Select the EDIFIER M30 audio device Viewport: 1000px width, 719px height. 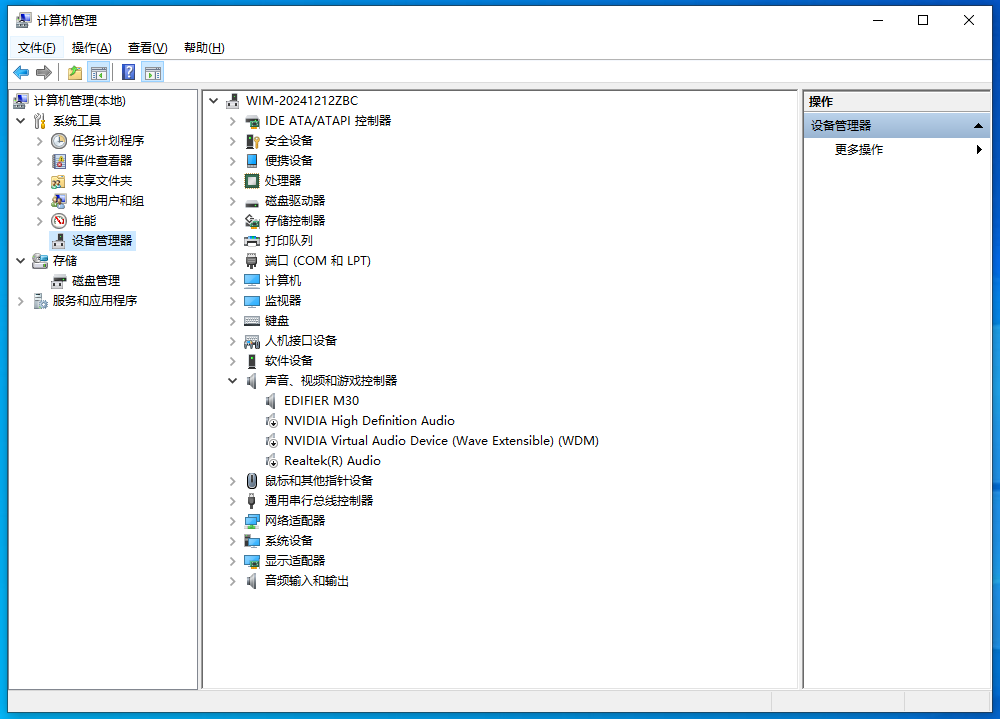[321, 400]
